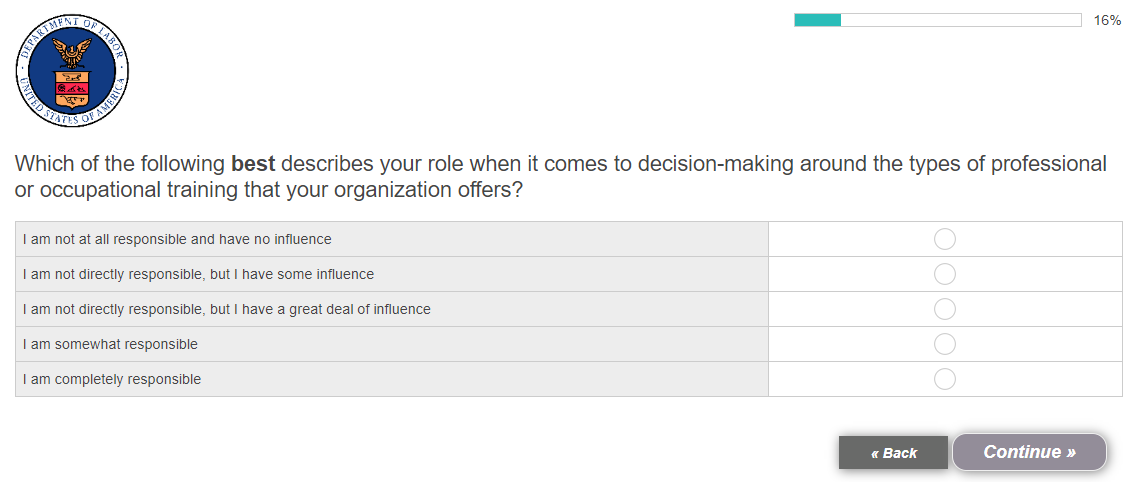
Task: Choose the "some influence" radio option
Action: (944, 274)
